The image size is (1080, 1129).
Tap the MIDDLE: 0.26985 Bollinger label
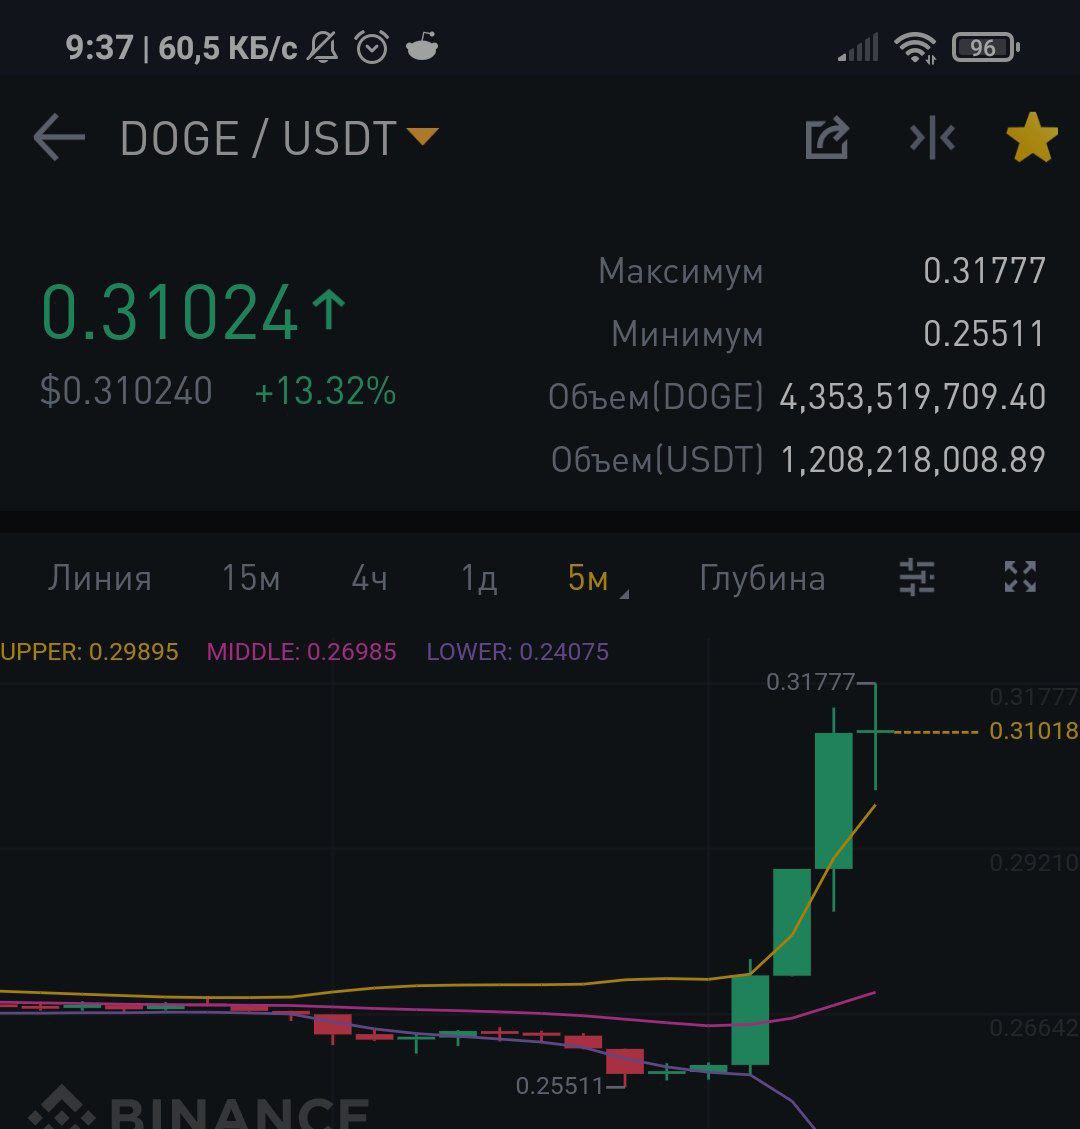[x=302, y=652]
